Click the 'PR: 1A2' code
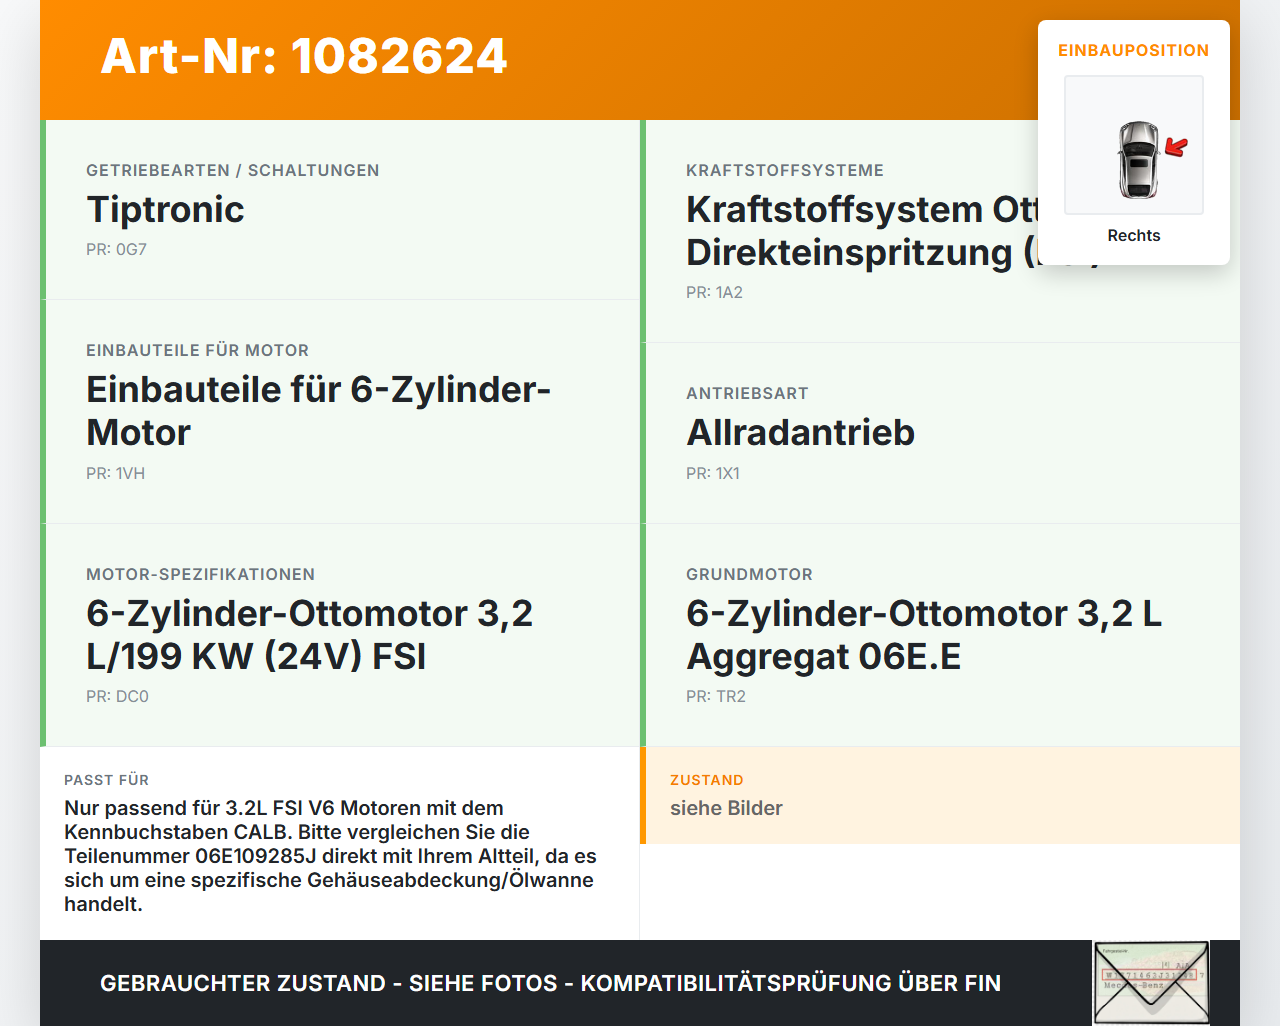1280x1026 pixels. click(x=714, y=292)
